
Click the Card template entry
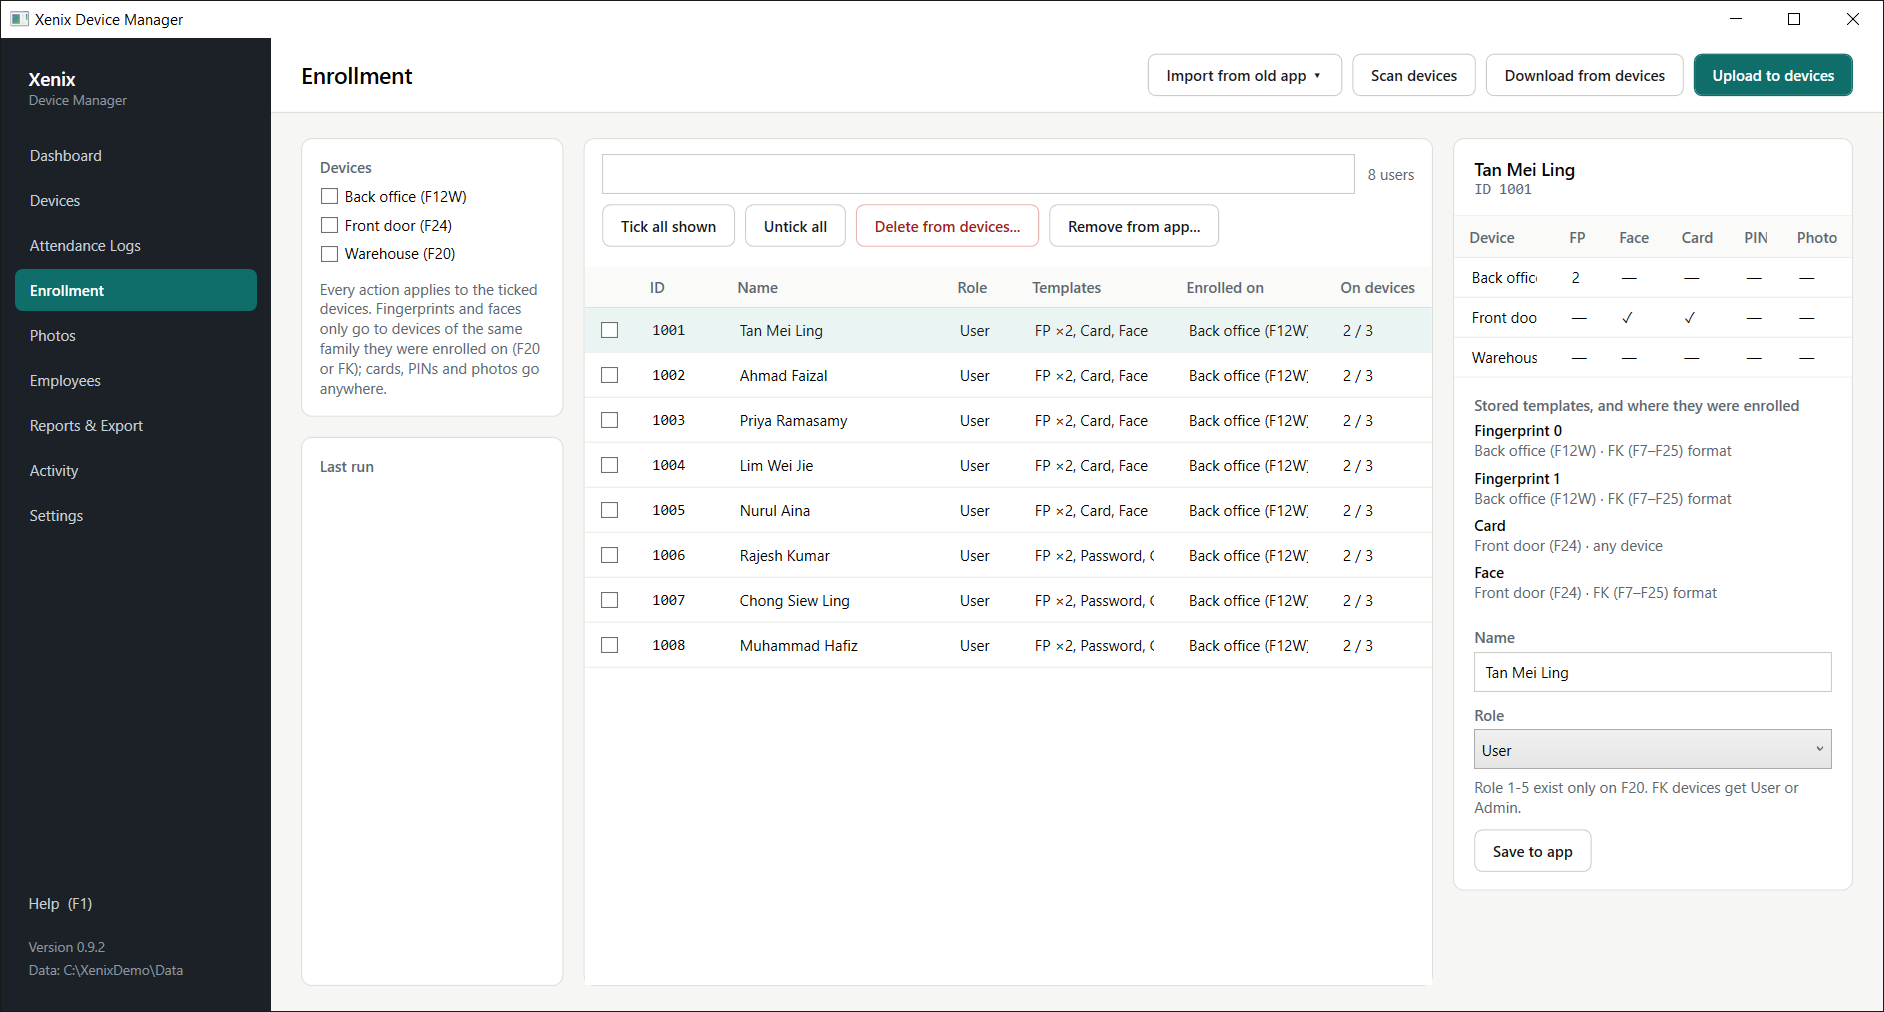coord(1568,535)
